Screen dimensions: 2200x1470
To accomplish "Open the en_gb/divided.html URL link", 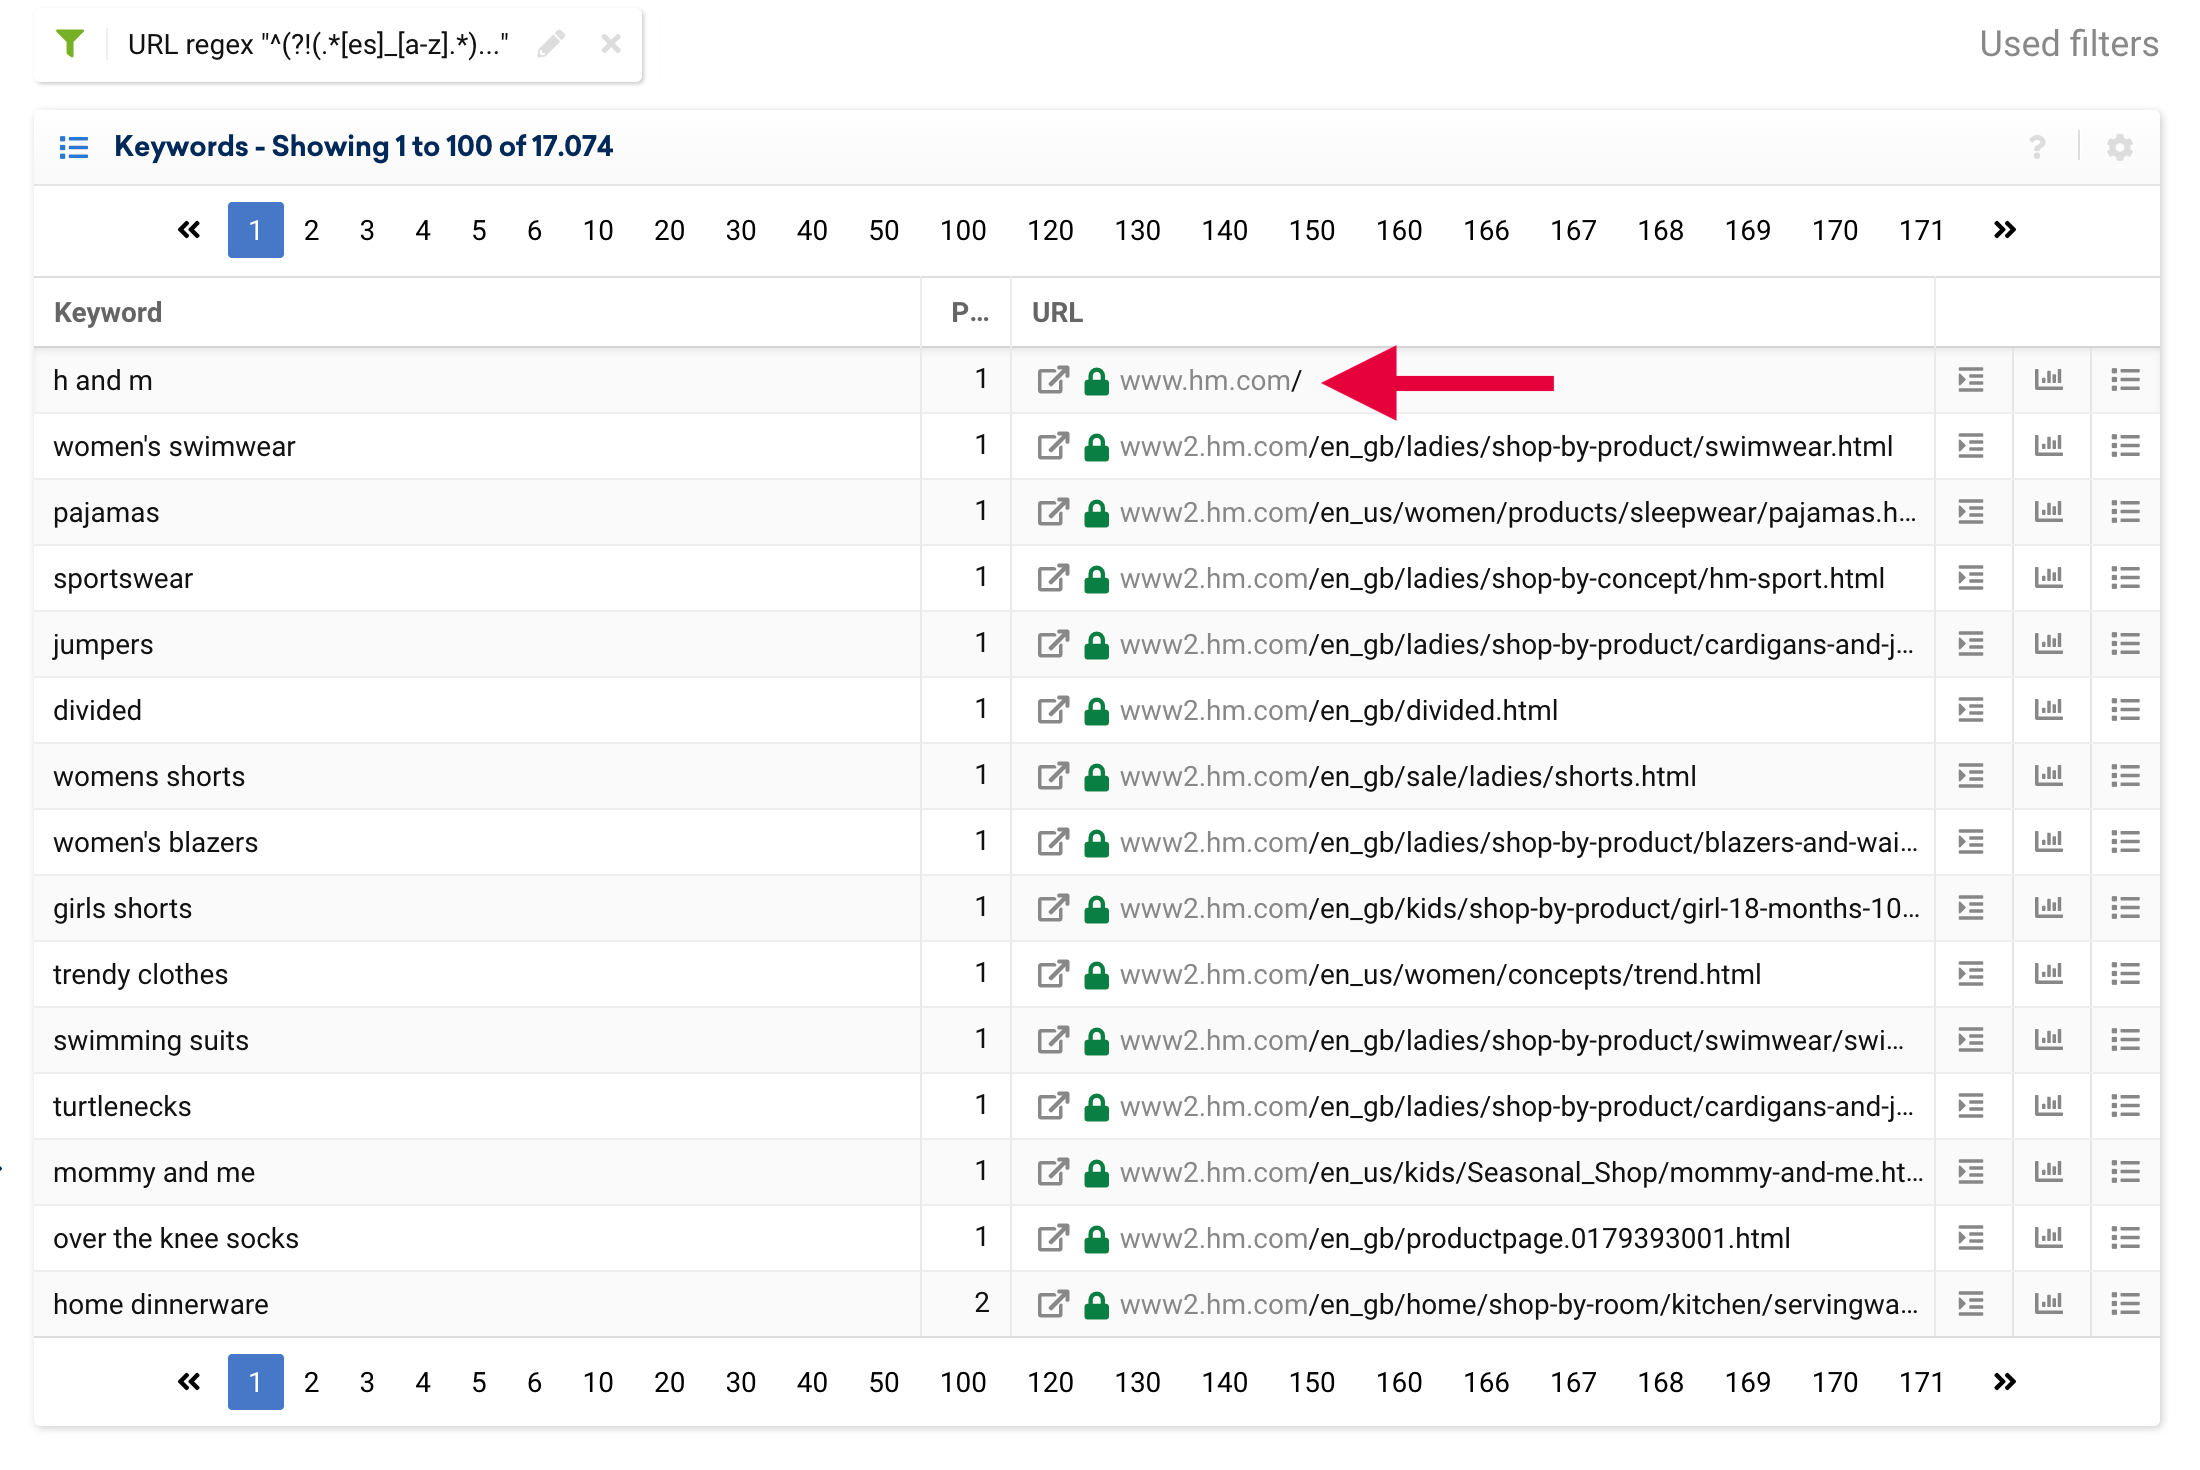I will coord(1339,710).
